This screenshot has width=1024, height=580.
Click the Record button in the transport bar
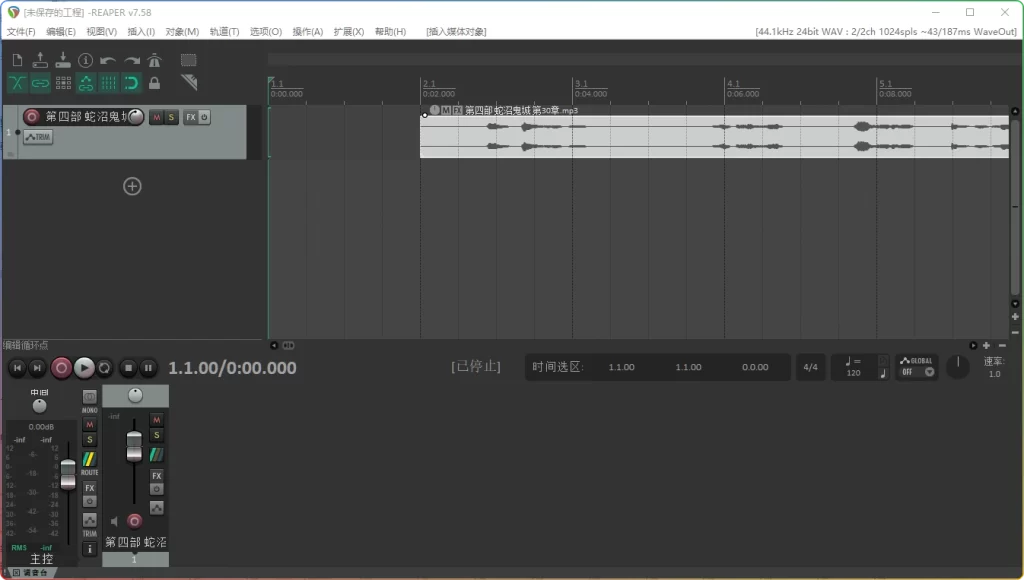[x=61, y=368]
